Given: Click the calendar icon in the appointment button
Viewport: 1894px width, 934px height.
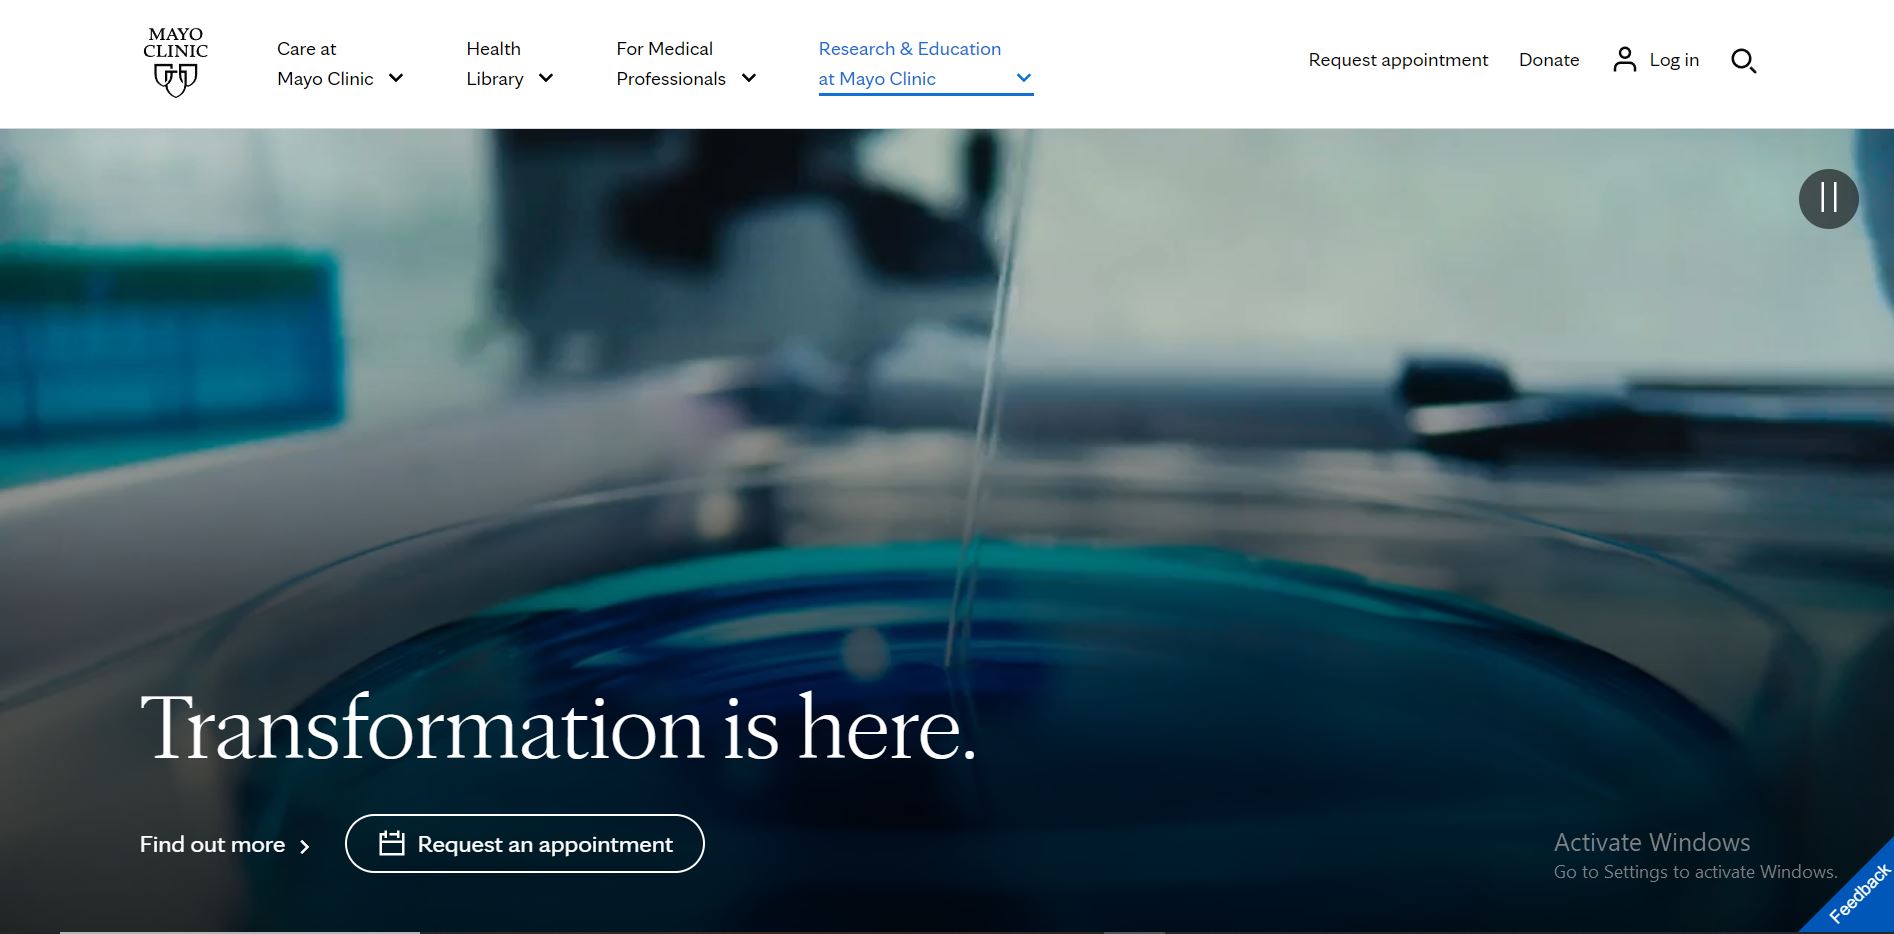Looking at the screenshot, I should point(392,844).
